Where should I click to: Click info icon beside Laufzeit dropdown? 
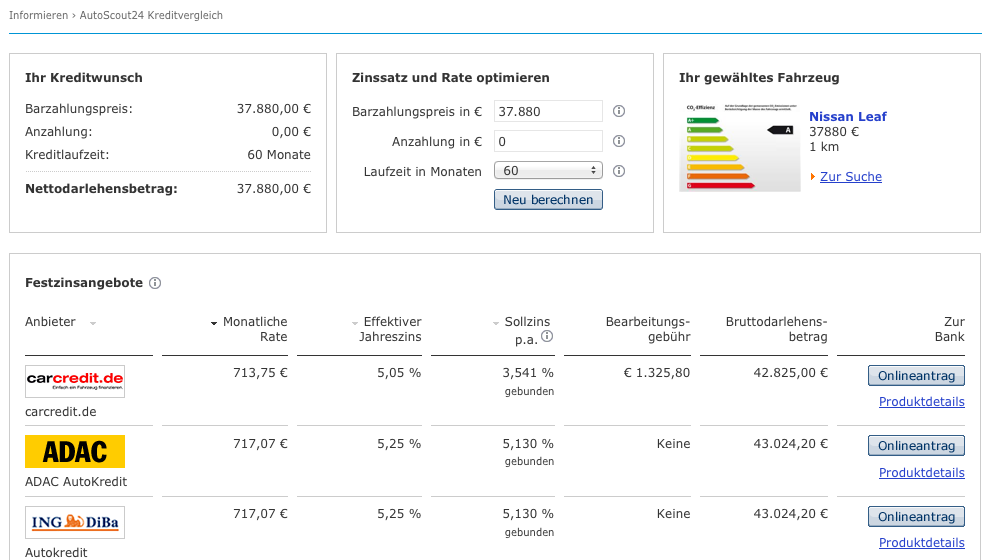pos(619,171)
